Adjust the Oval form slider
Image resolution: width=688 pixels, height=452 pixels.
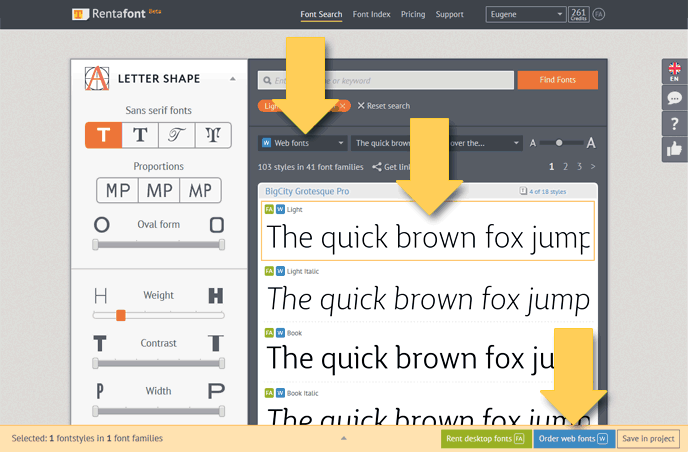tap(158, 244)
